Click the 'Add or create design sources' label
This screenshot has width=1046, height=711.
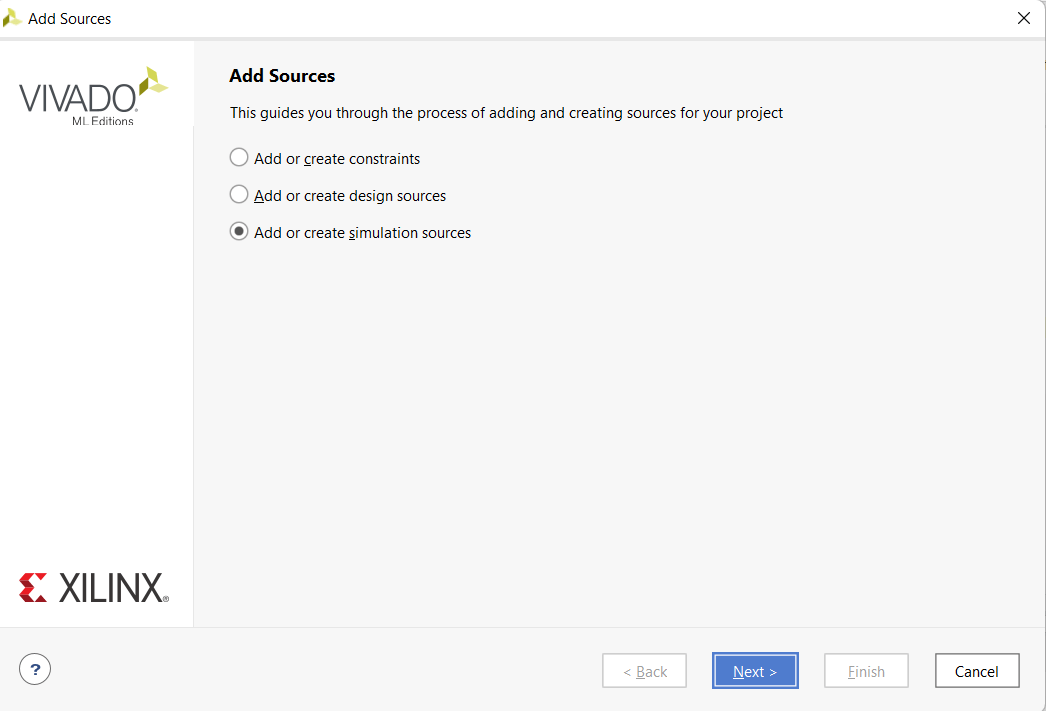point(350,196)
